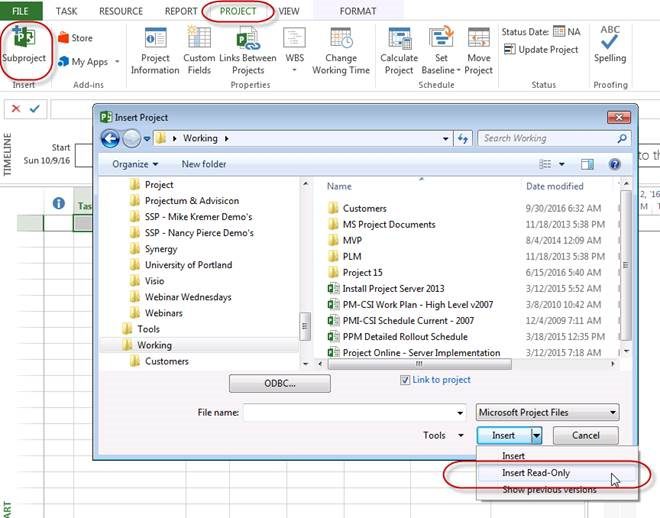Open the WBS menu icon

(x=295, y=39)
